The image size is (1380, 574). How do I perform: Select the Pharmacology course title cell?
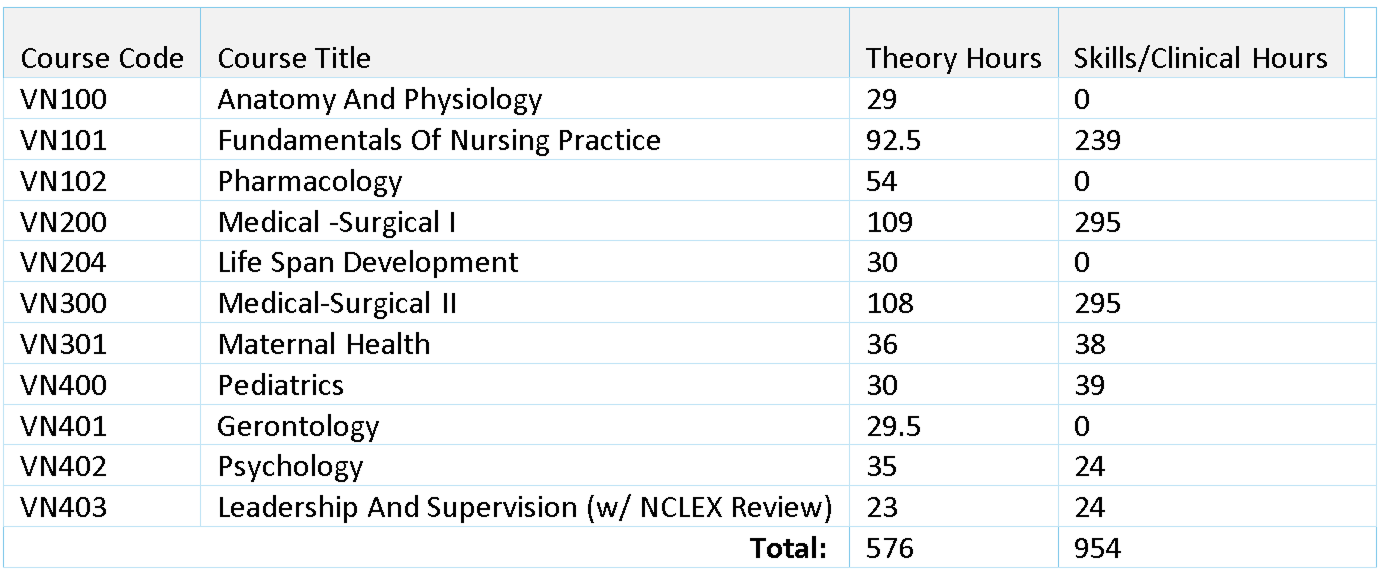[309, 182]
